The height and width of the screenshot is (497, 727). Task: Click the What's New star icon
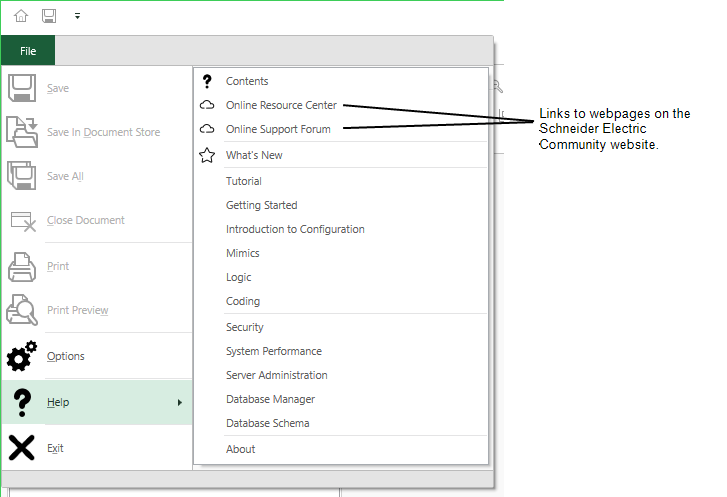pos(207,155)
